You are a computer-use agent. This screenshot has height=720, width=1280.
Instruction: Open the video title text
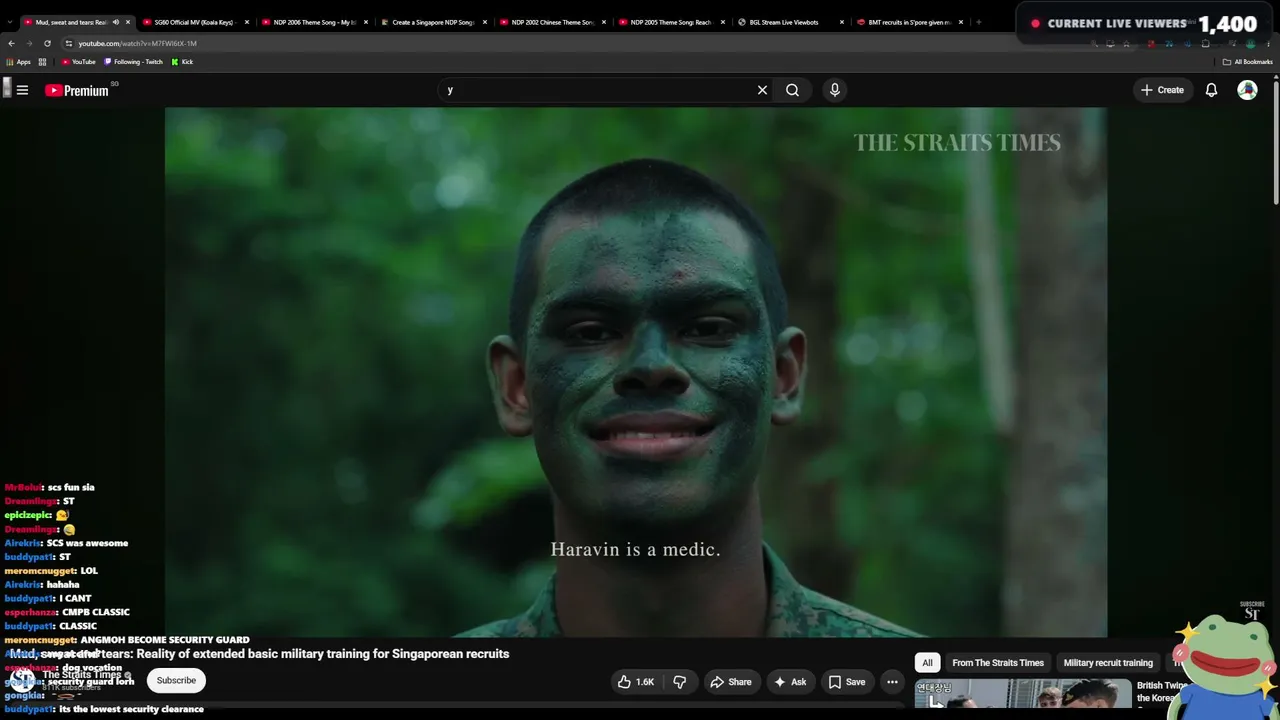coord(259,654)
